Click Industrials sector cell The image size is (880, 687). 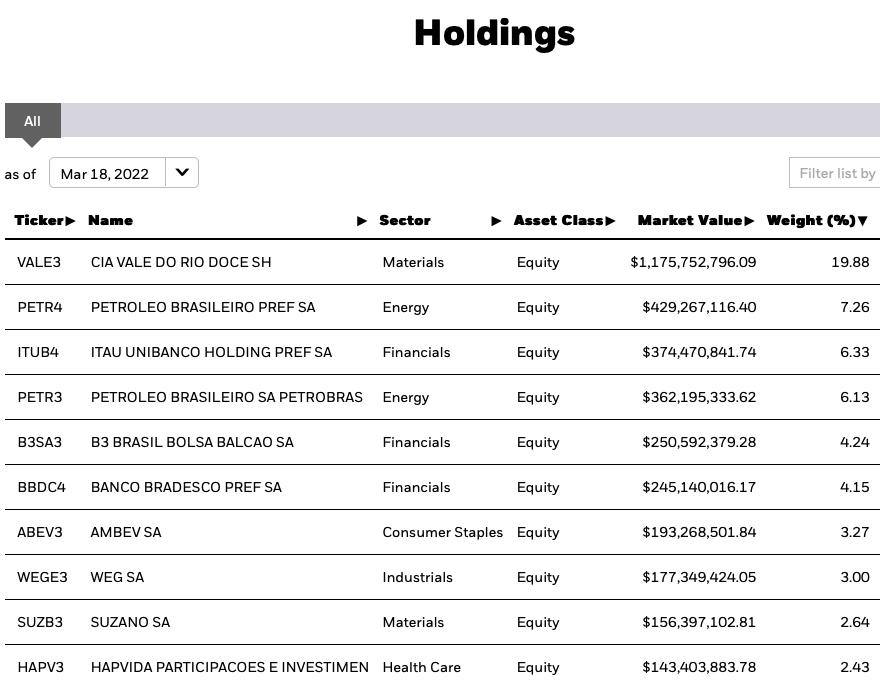click(x=418, y=577)
